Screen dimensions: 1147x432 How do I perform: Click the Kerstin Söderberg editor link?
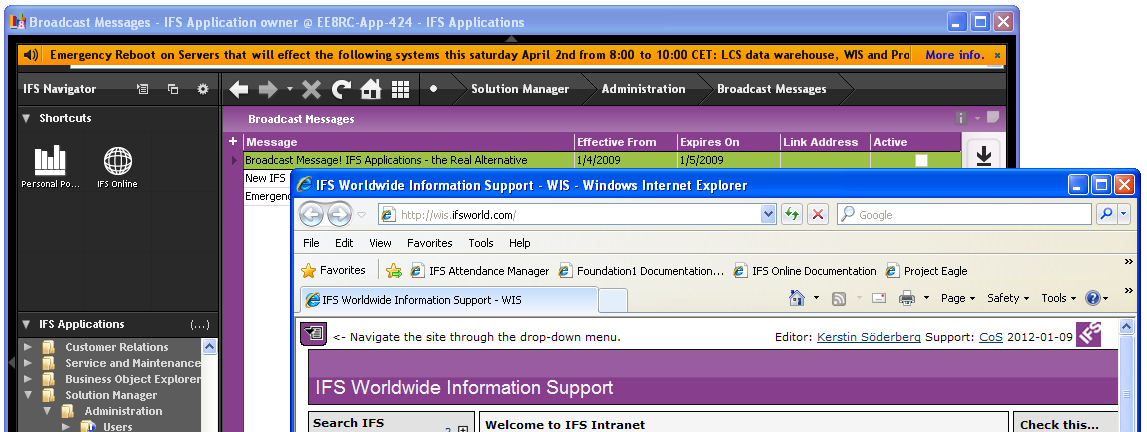tap(869, 337)
